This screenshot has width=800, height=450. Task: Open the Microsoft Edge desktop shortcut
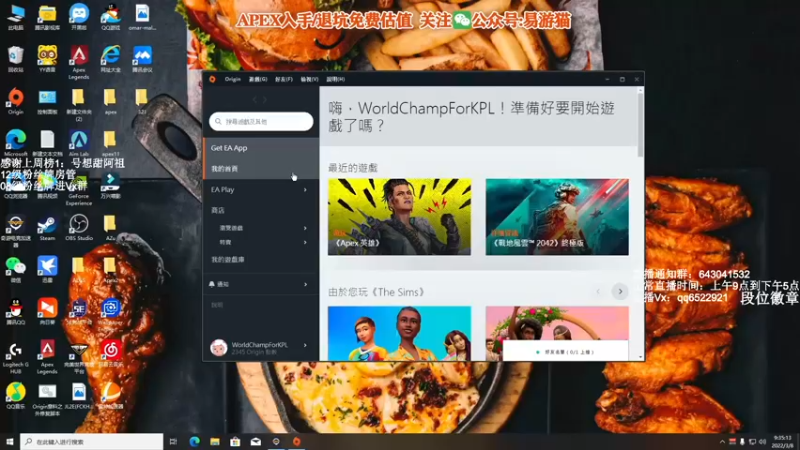click(16, 143)
